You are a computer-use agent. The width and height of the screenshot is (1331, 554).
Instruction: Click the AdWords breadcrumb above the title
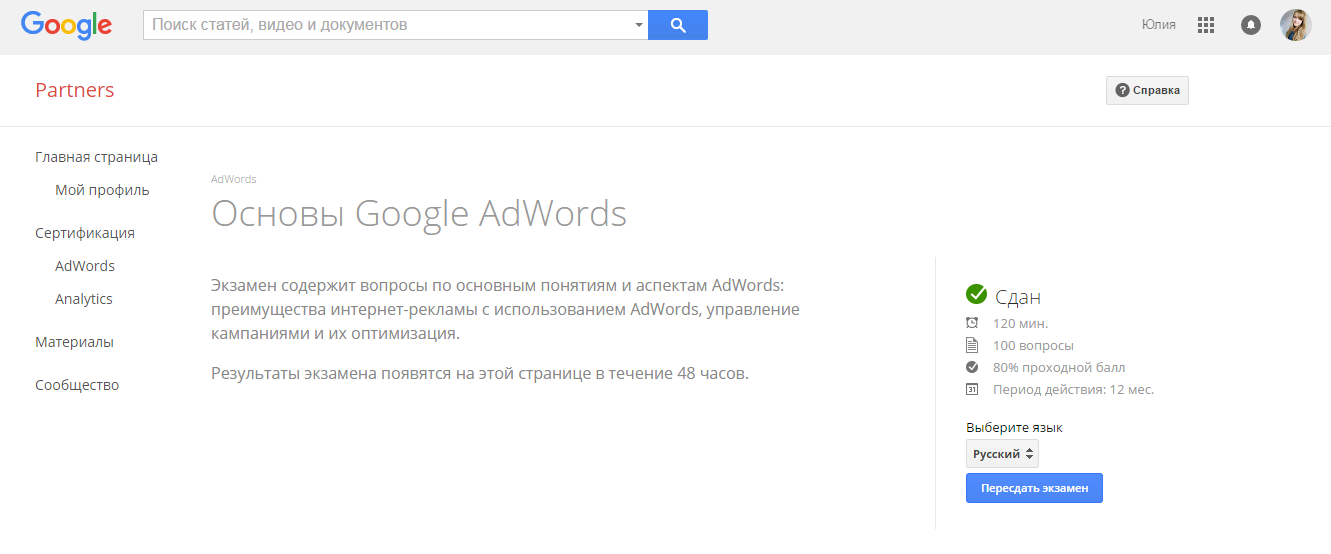pos(234,179)
